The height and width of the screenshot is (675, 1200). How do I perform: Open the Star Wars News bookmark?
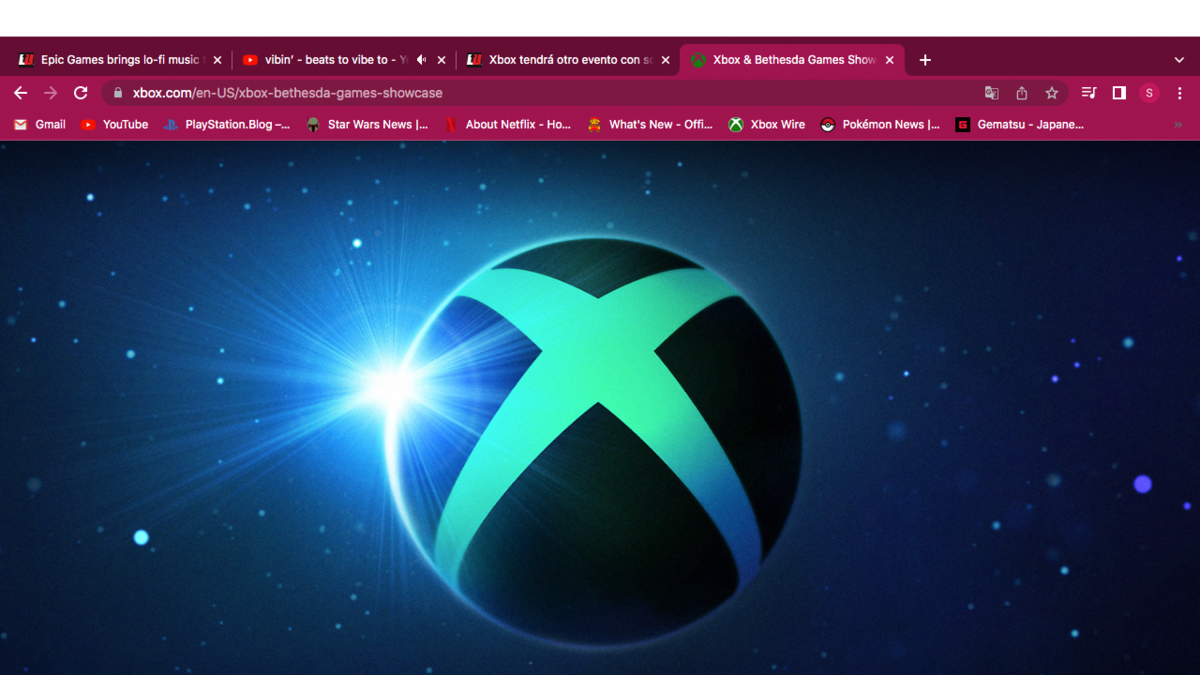point(367,125)
